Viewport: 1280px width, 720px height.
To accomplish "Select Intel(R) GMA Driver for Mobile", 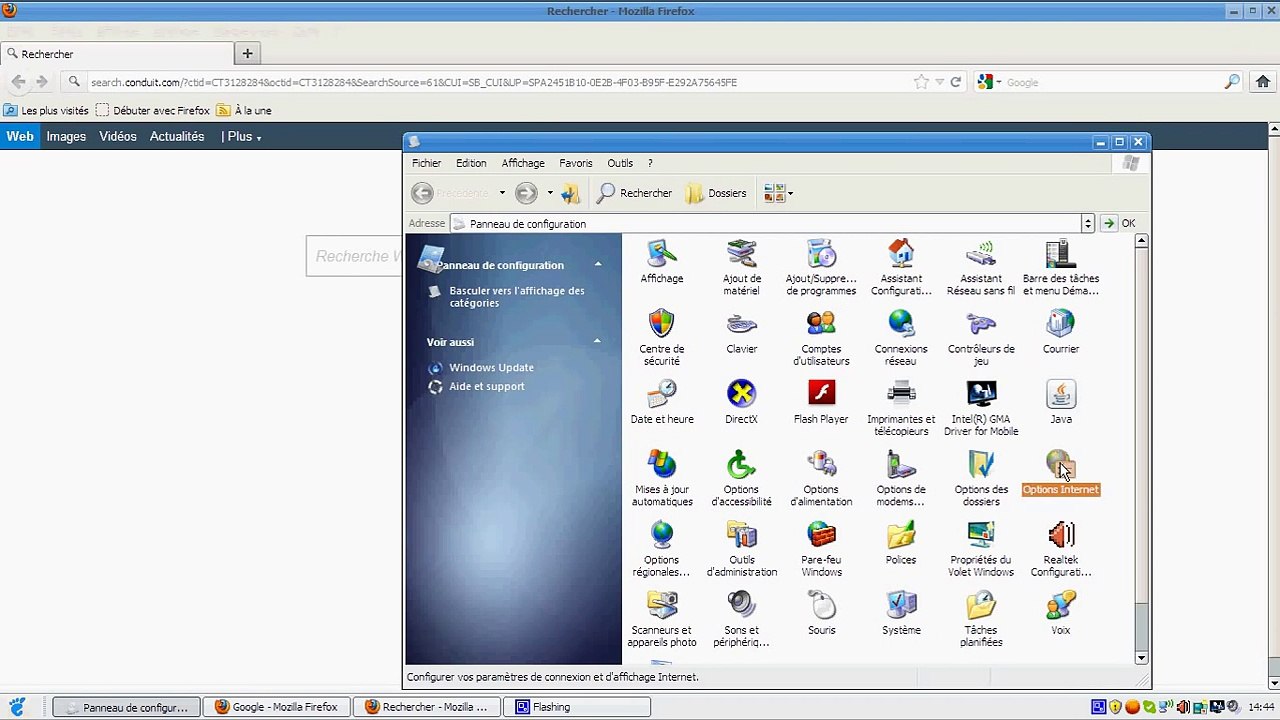I will click(x=981, y=407).
